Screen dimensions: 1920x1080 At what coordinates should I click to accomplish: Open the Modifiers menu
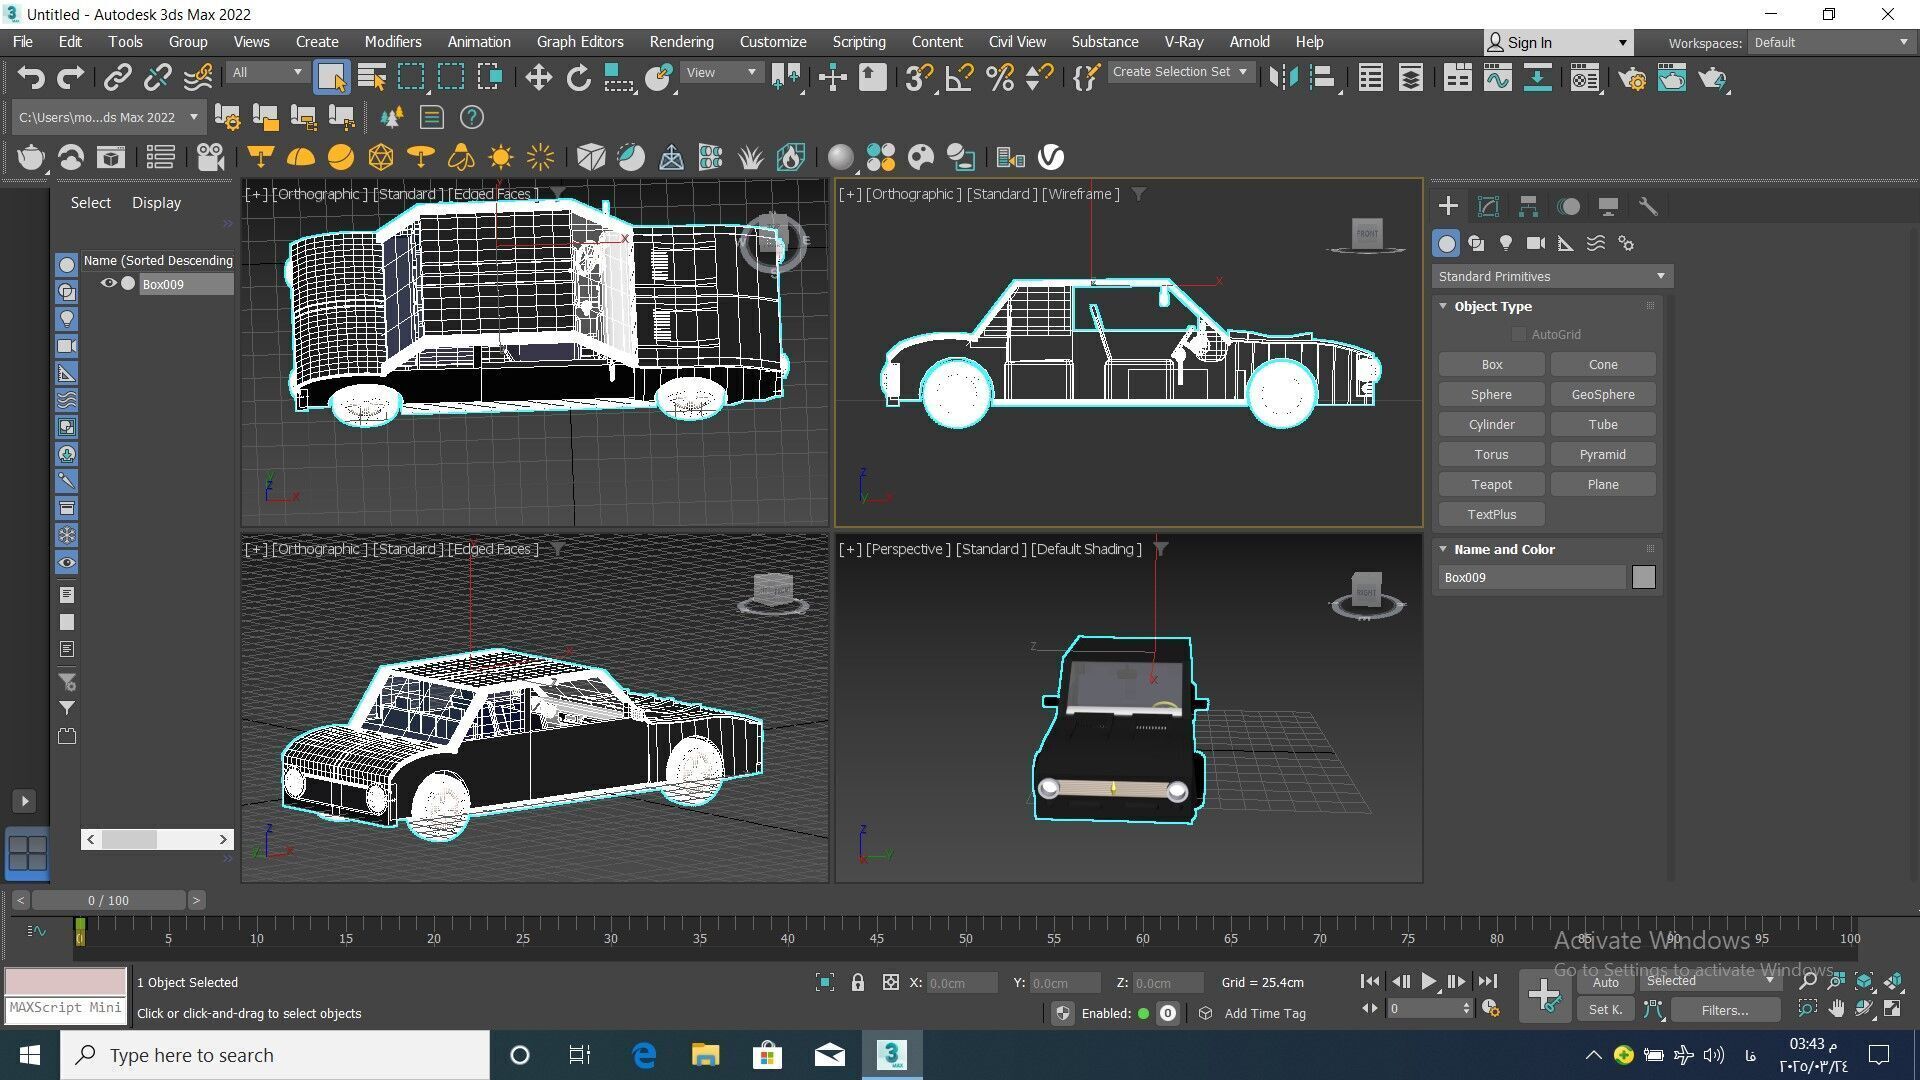[x=393, y=42]
